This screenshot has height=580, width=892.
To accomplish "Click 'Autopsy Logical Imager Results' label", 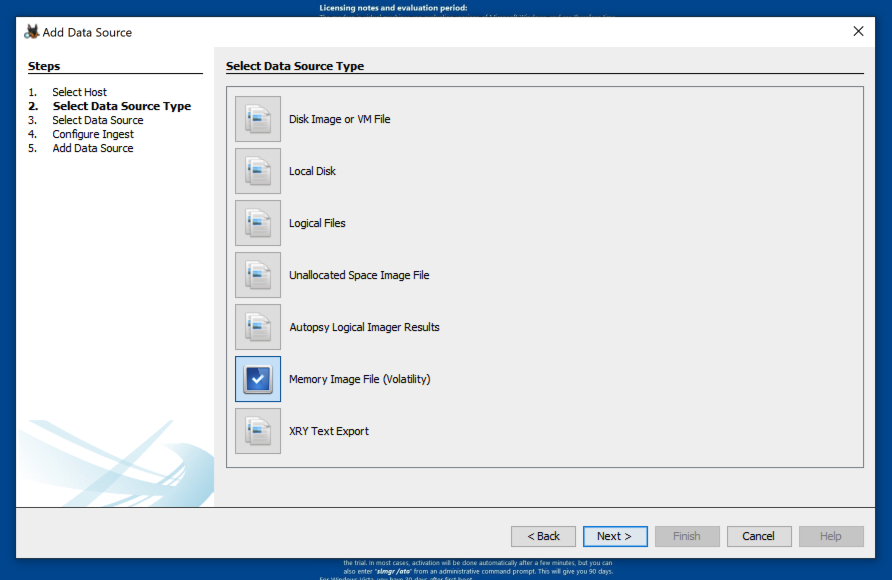I will pos(364,328).
